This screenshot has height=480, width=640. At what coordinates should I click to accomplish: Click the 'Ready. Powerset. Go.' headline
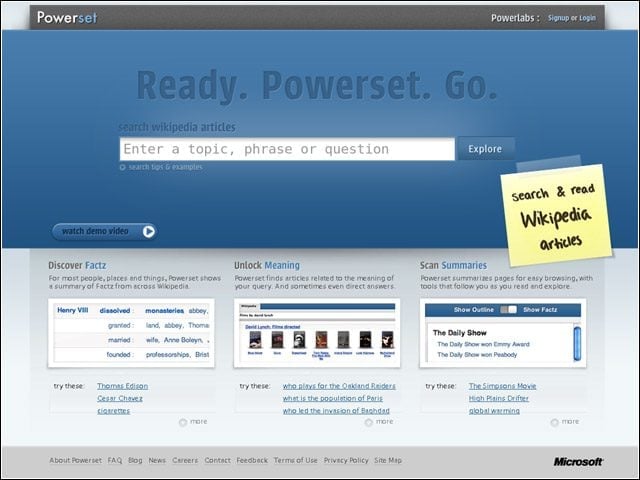(317, 86)
